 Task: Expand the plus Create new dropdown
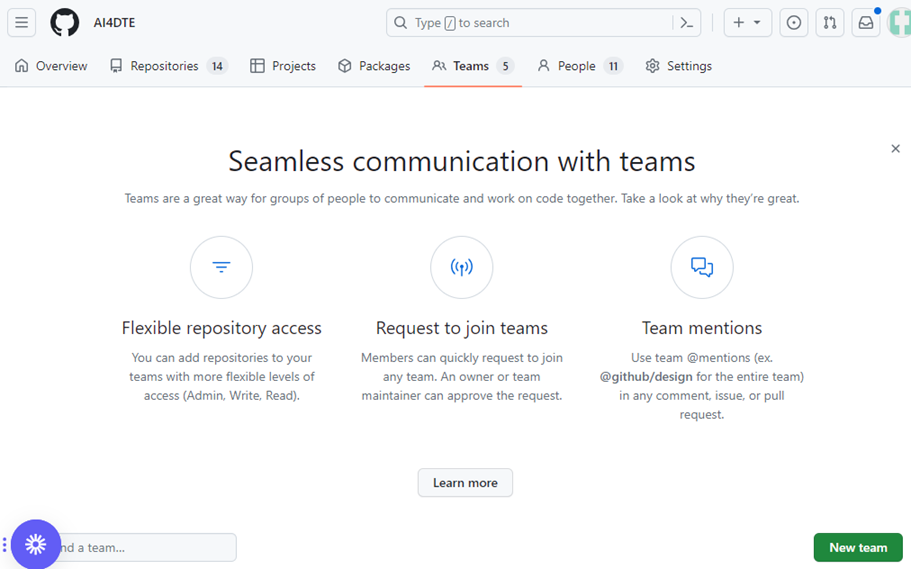[x=747, y=23]
